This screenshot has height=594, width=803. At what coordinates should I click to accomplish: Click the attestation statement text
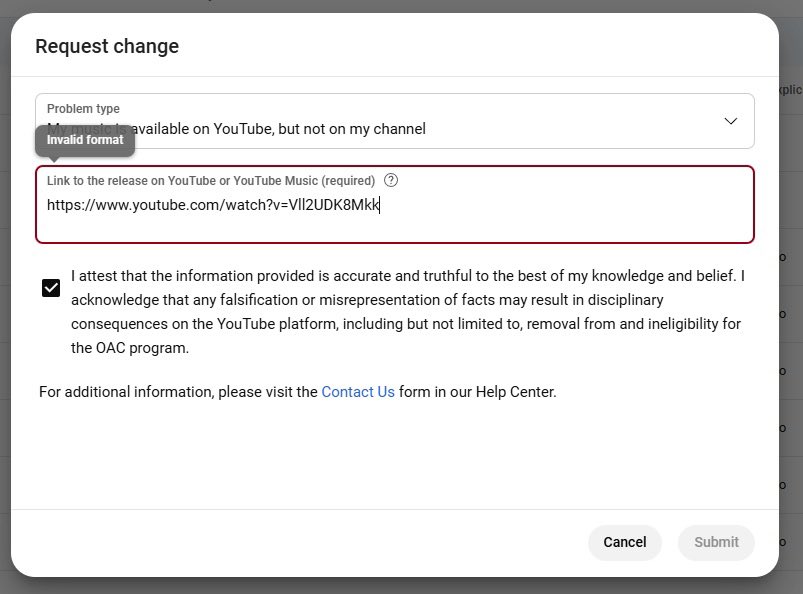(408, 312)
